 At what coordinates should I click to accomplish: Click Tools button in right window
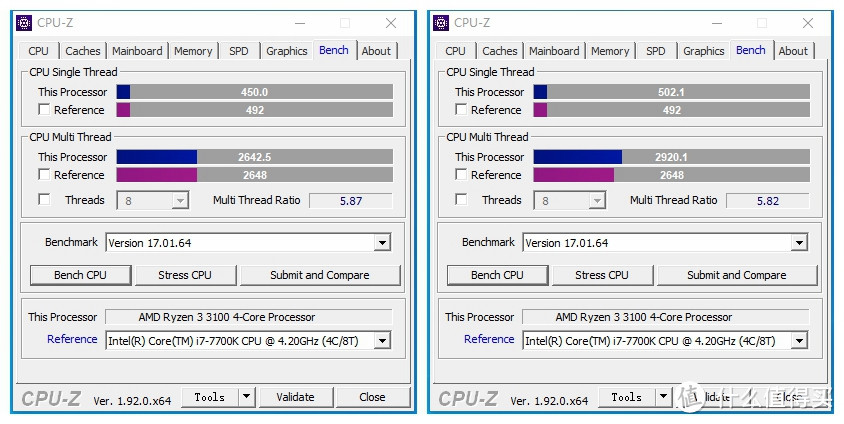point(627,397)
